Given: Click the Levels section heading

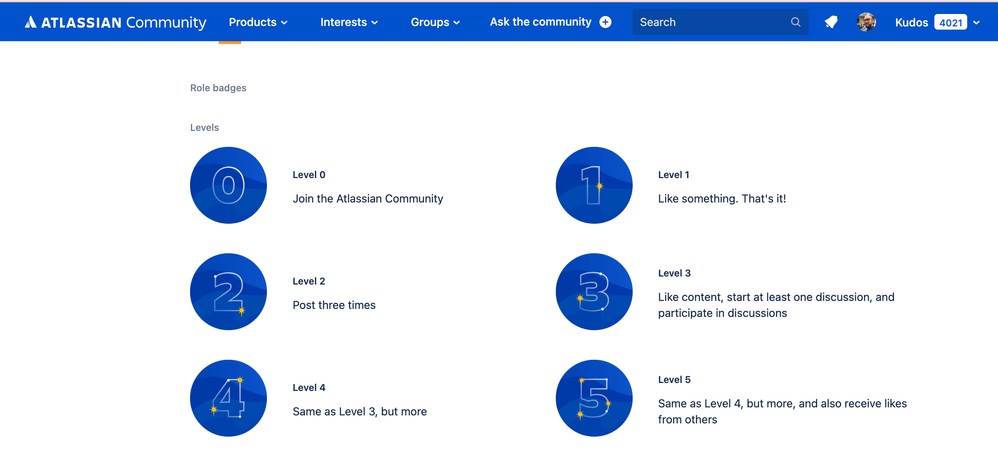Looking at the screenshot, I should tap(204, 127).
